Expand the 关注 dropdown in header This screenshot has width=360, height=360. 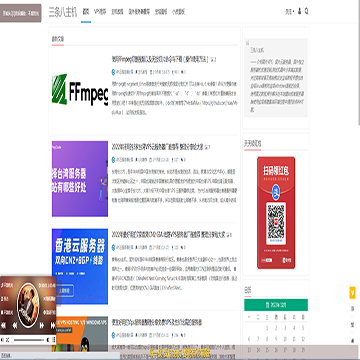pos(290,12)
